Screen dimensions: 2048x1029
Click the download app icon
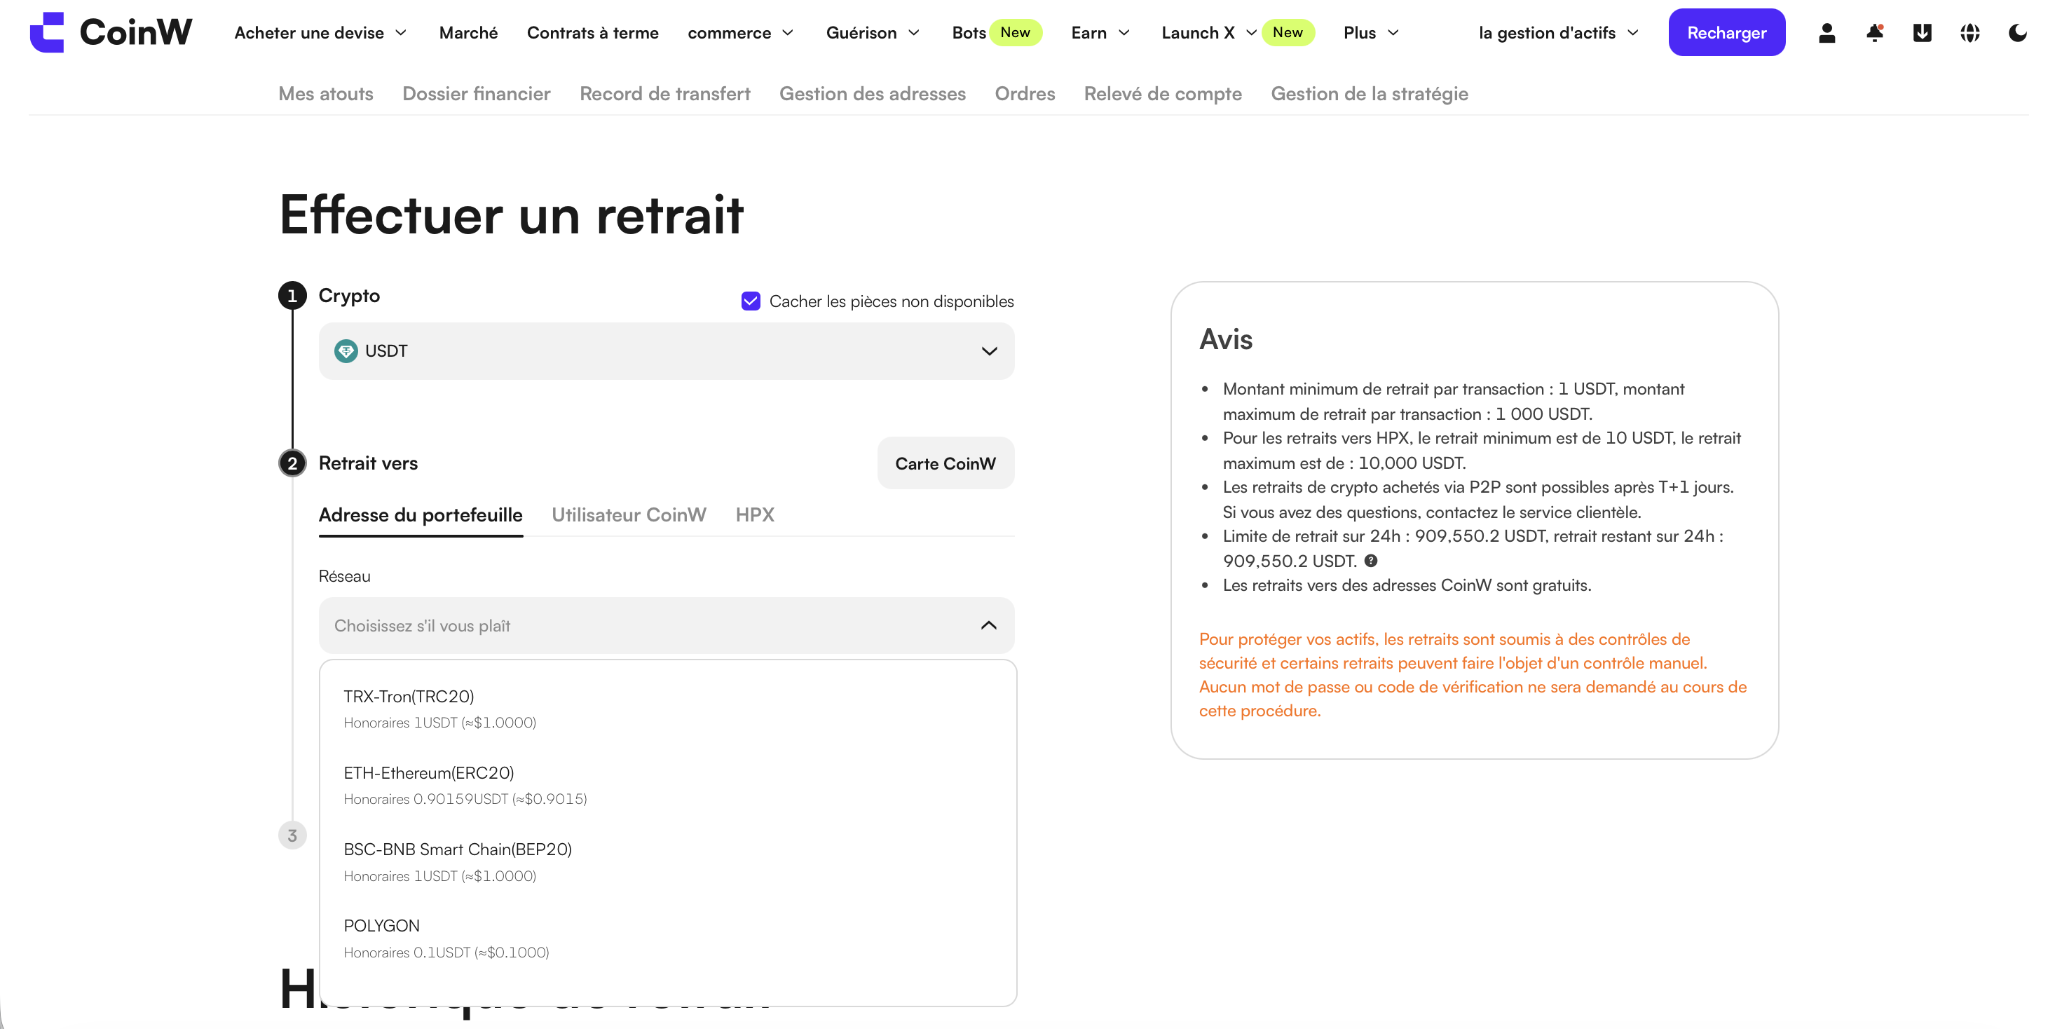coord(1922,33)
